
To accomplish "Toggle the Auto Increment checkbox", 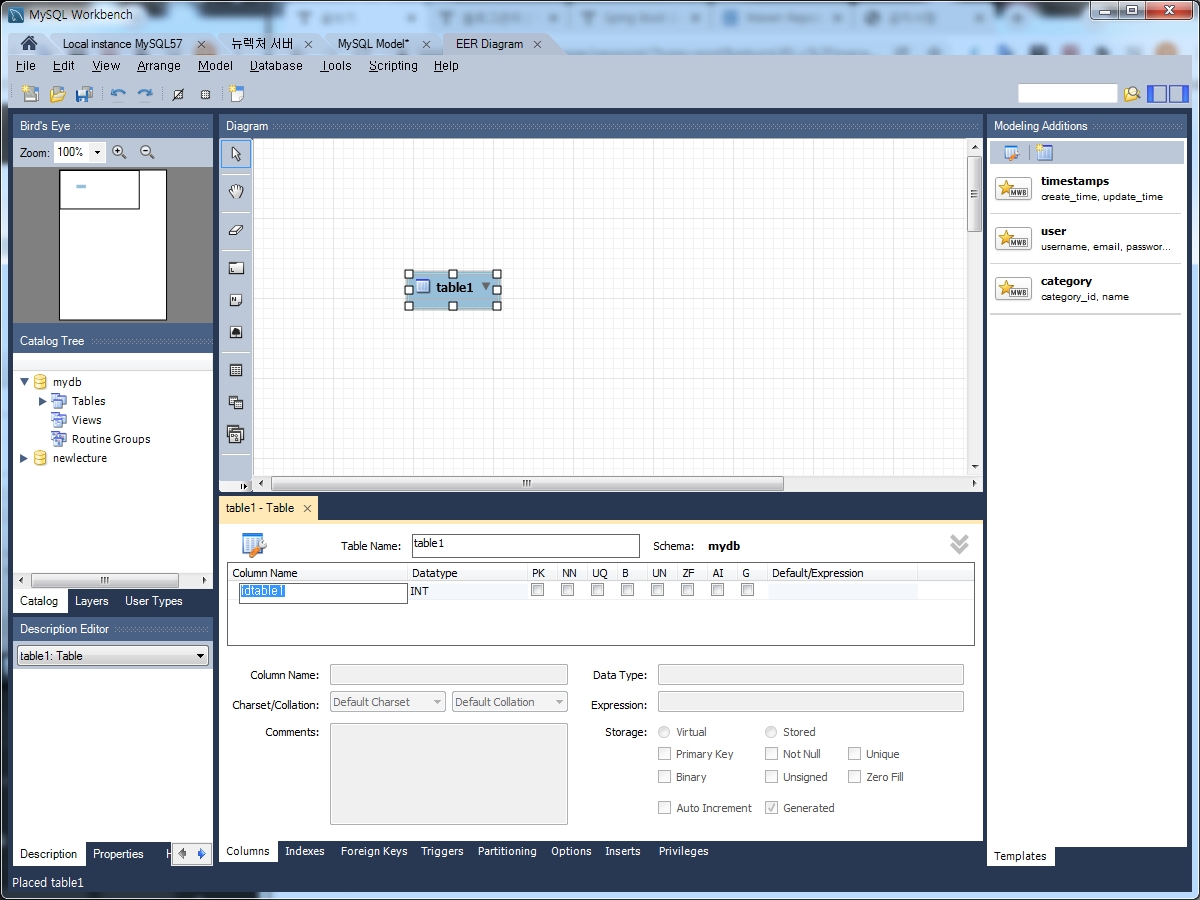I will pos(665,808).
